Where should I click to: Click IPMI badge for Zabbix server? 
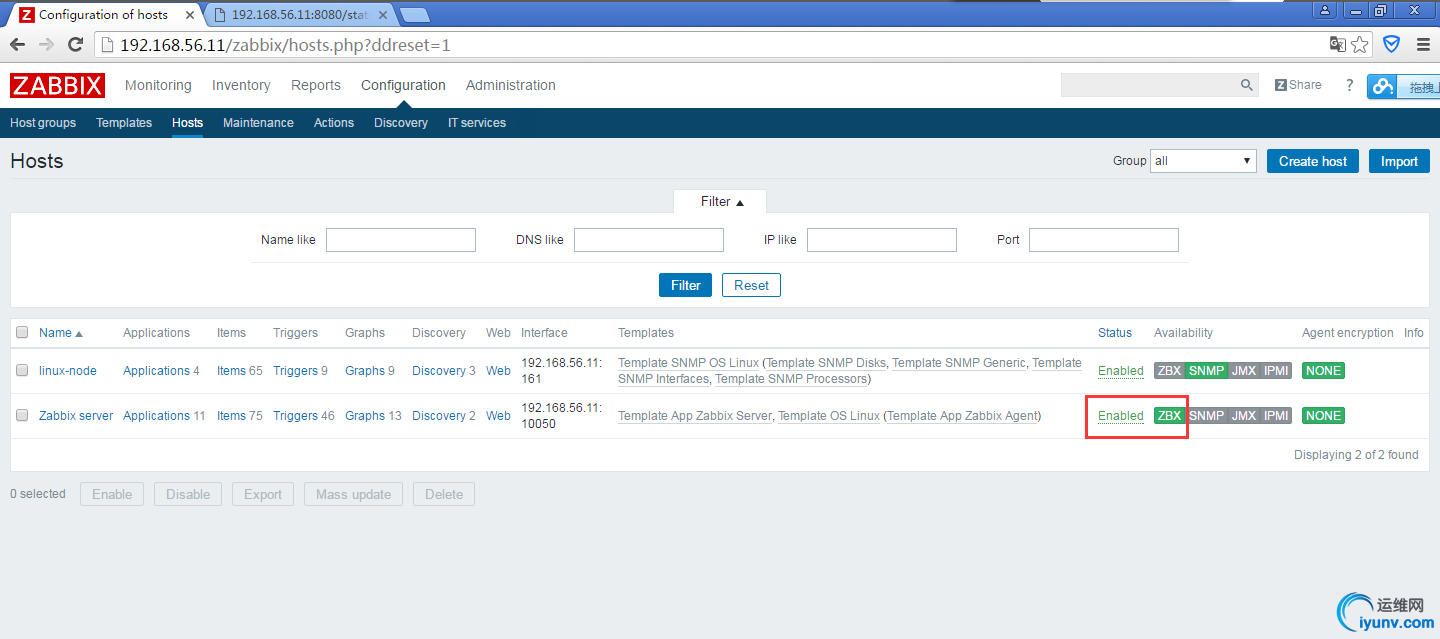1276,416
